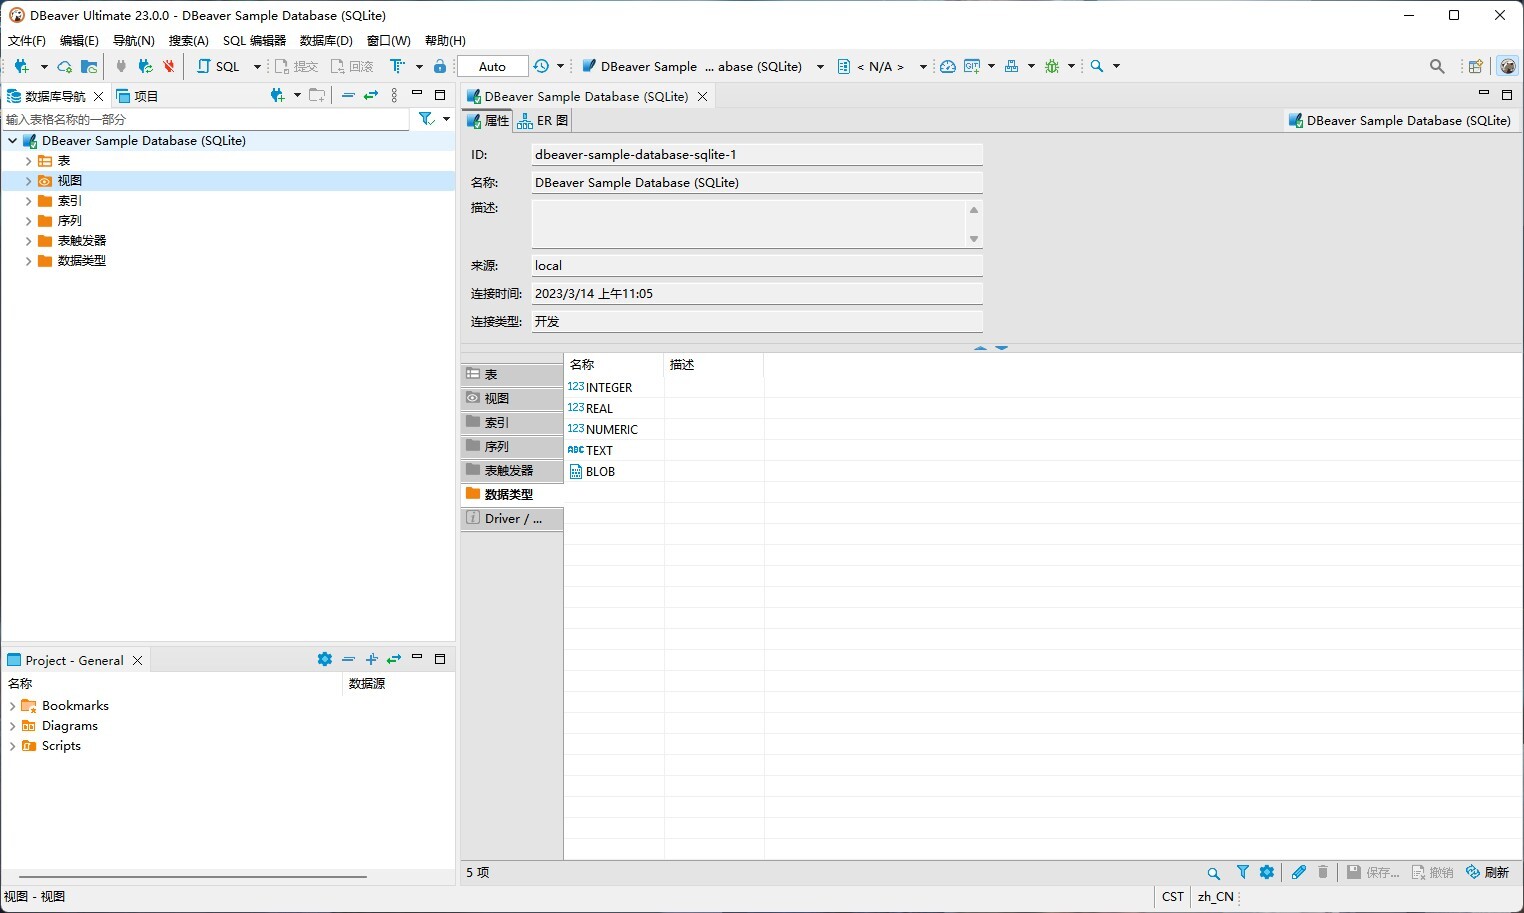Viewport: 1524px width, 913px height.
Task: Click the red Disconnect plug icon
Action: [169, 66]
